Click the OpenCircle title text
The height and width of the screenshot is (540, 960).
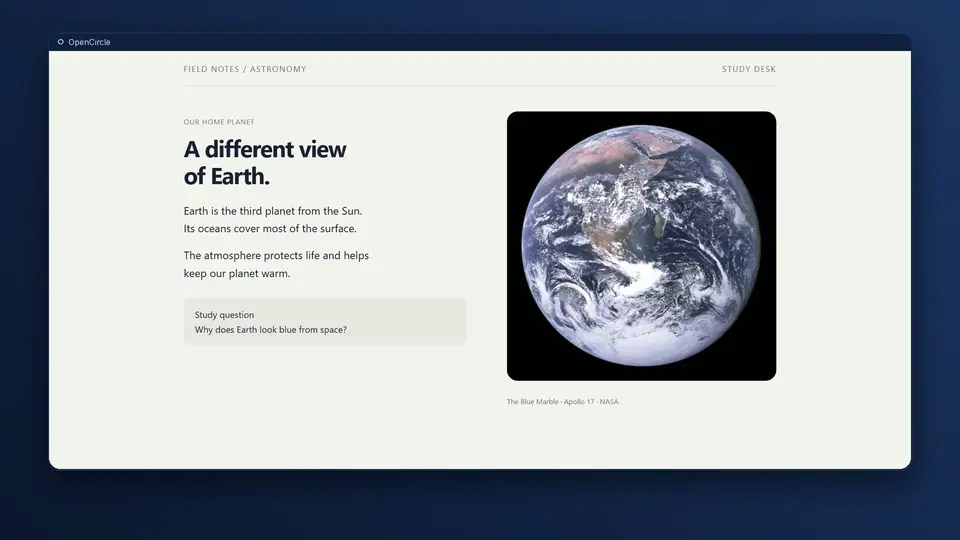pos(89,42)
